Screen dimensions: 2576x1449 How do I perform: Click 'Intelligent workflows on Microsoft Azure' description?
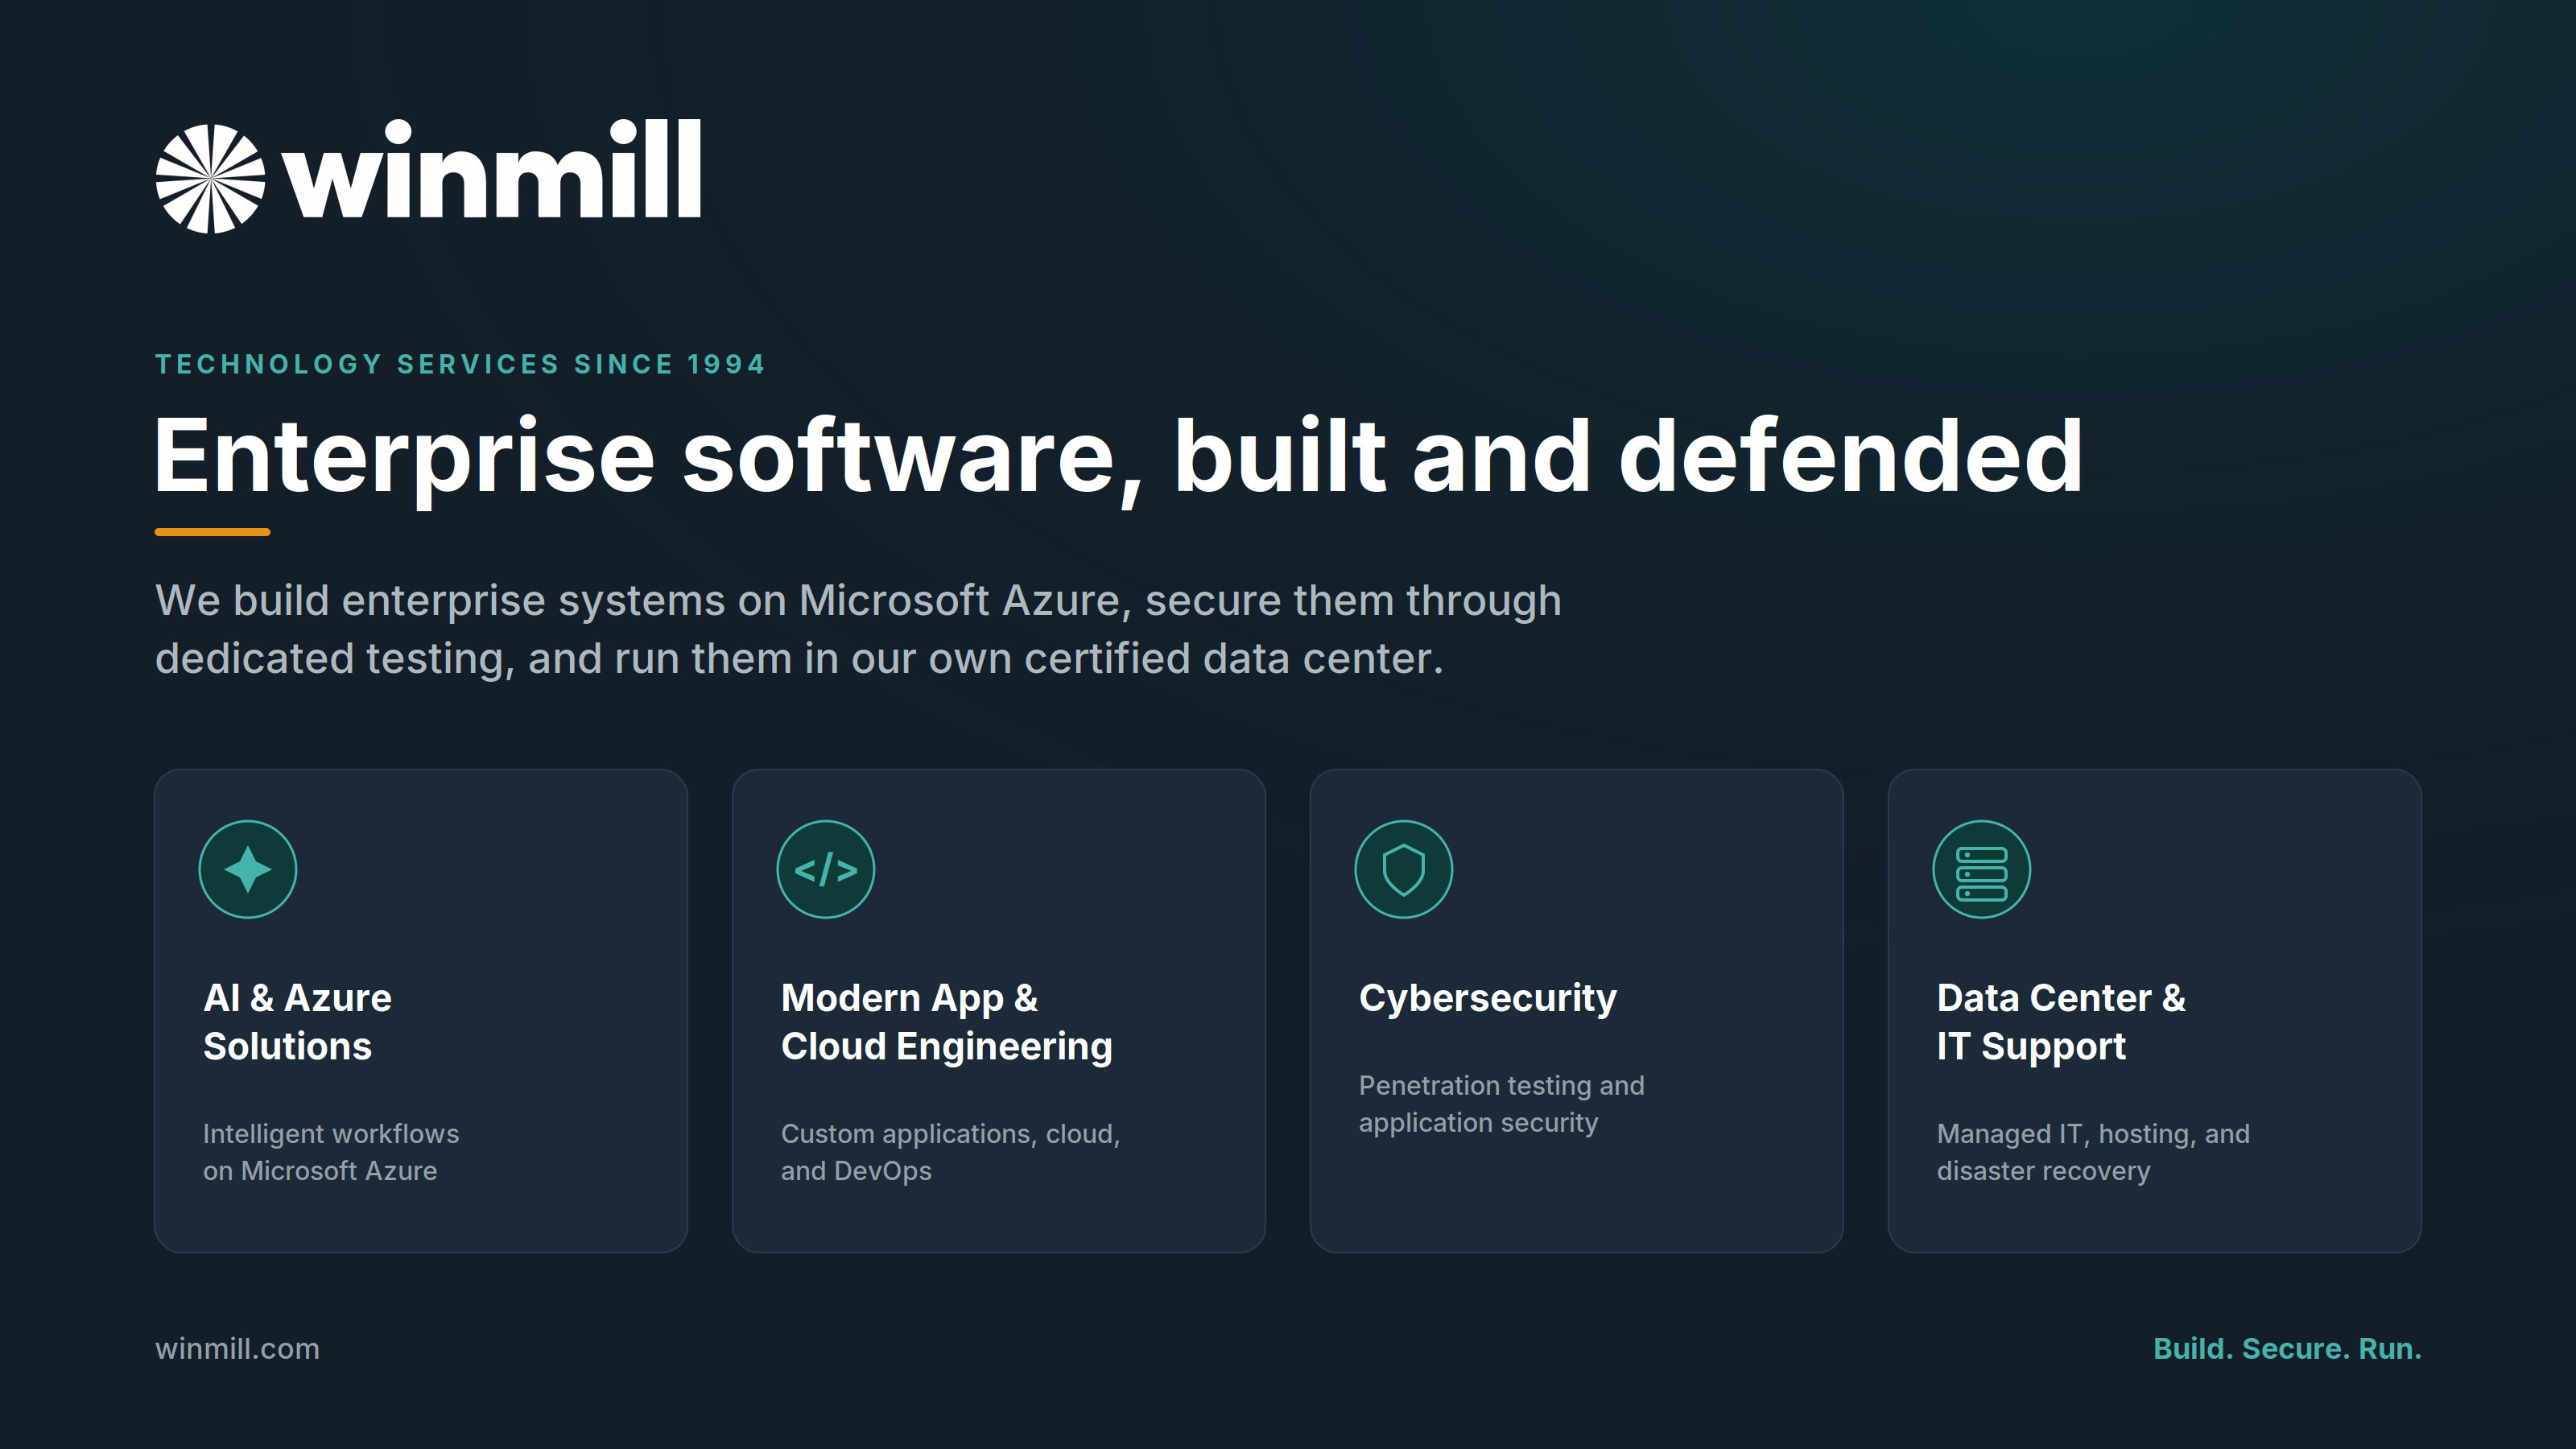pos(331,1152)
